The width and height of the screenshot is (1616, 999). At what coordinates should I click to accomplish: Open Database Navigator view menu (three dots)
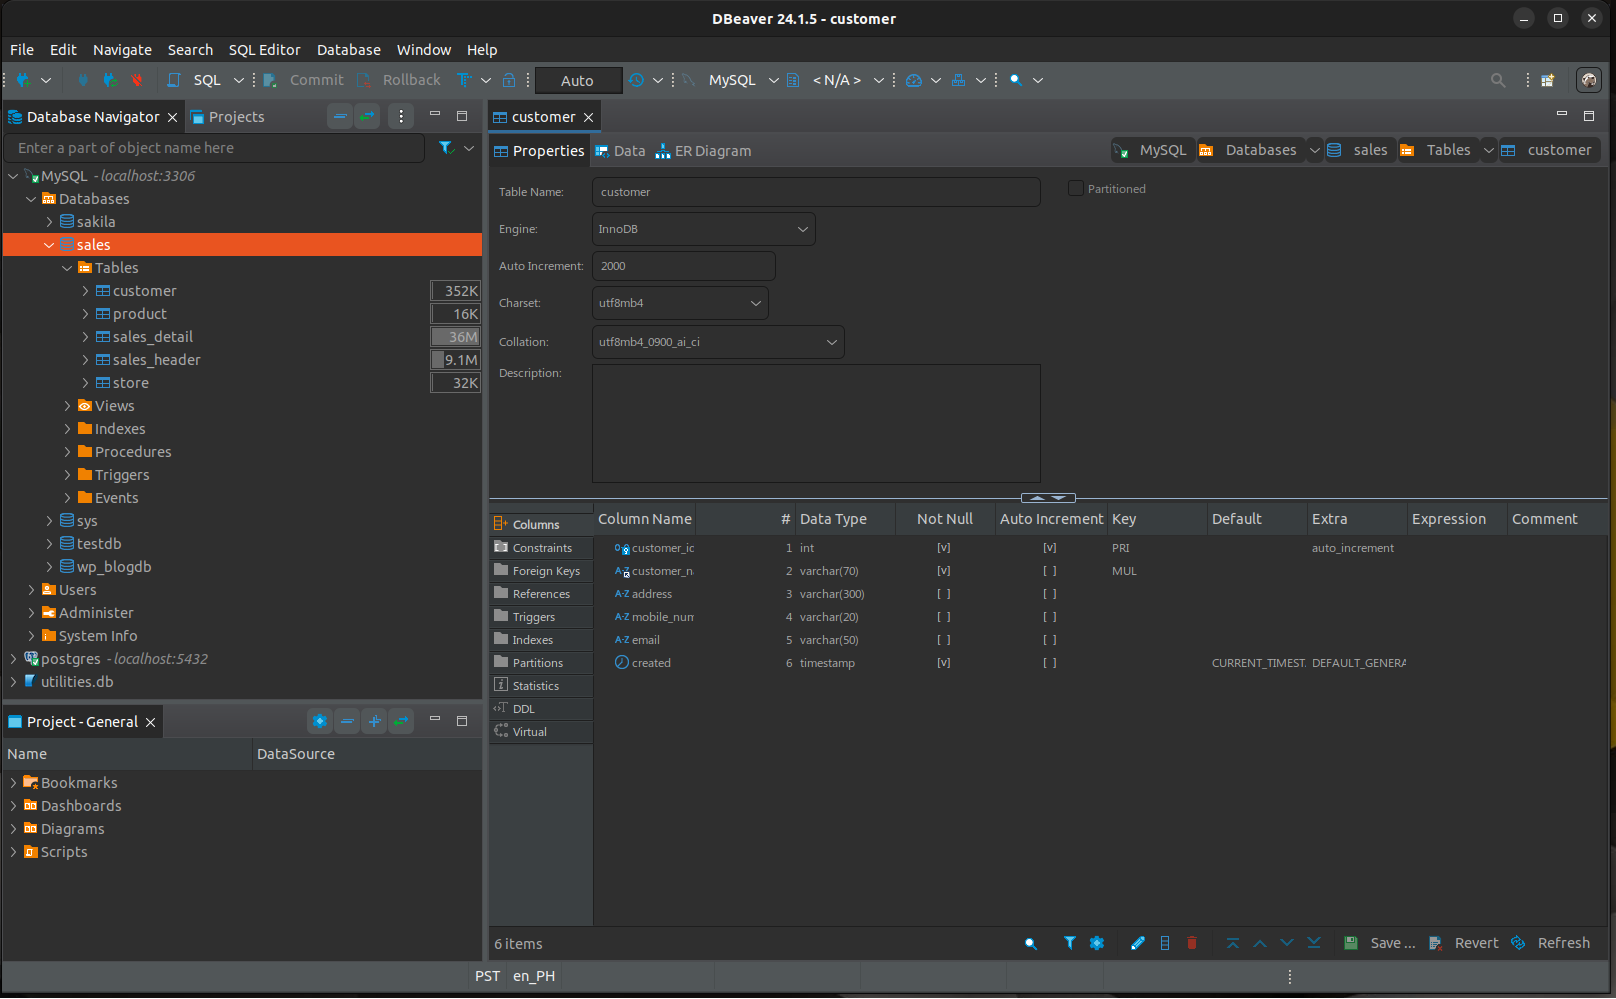coord(401,117)
